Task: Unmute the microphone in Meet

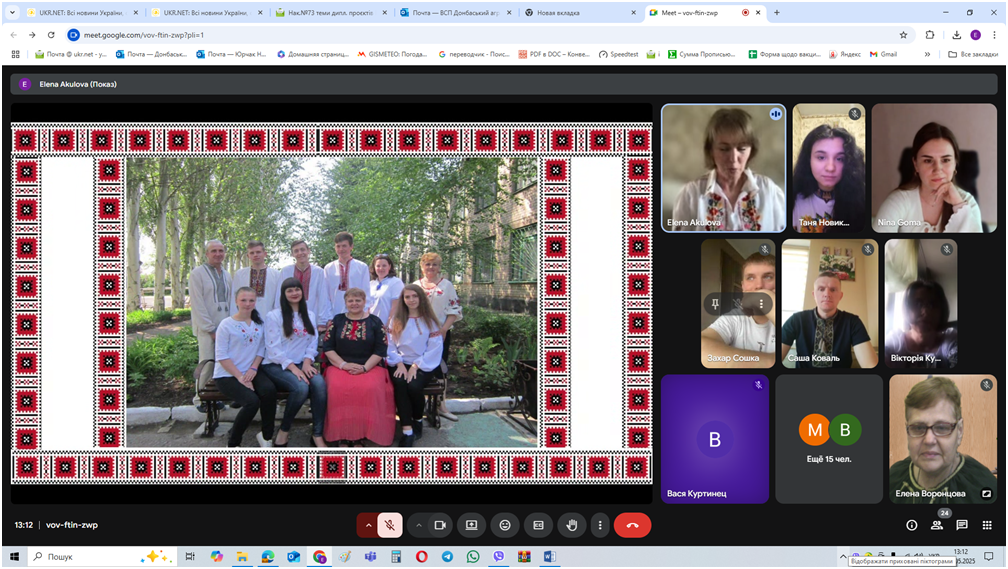Action: (390, 525)
